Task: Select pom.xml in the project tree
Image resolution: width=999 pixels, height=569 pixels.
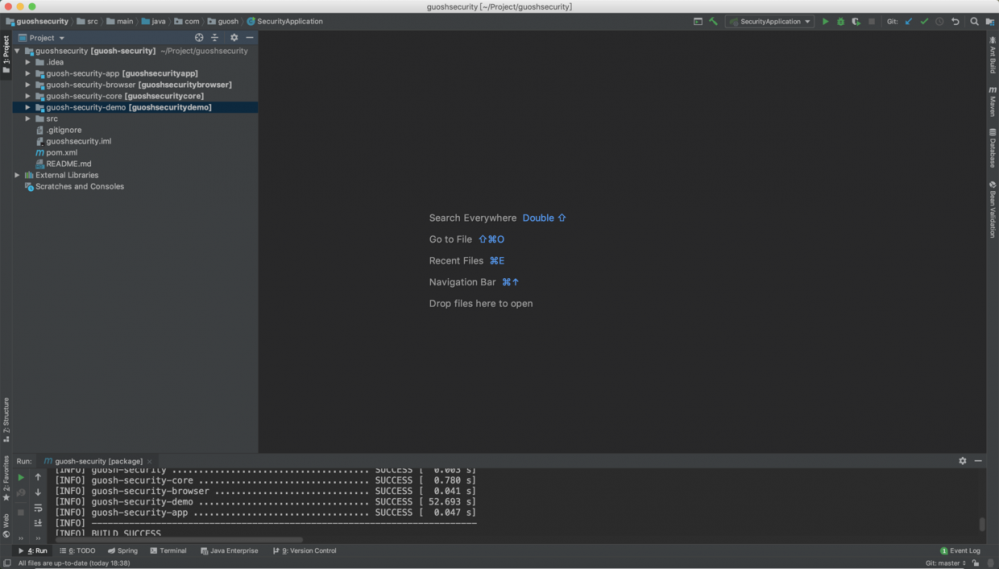Action: coord(61,152)
